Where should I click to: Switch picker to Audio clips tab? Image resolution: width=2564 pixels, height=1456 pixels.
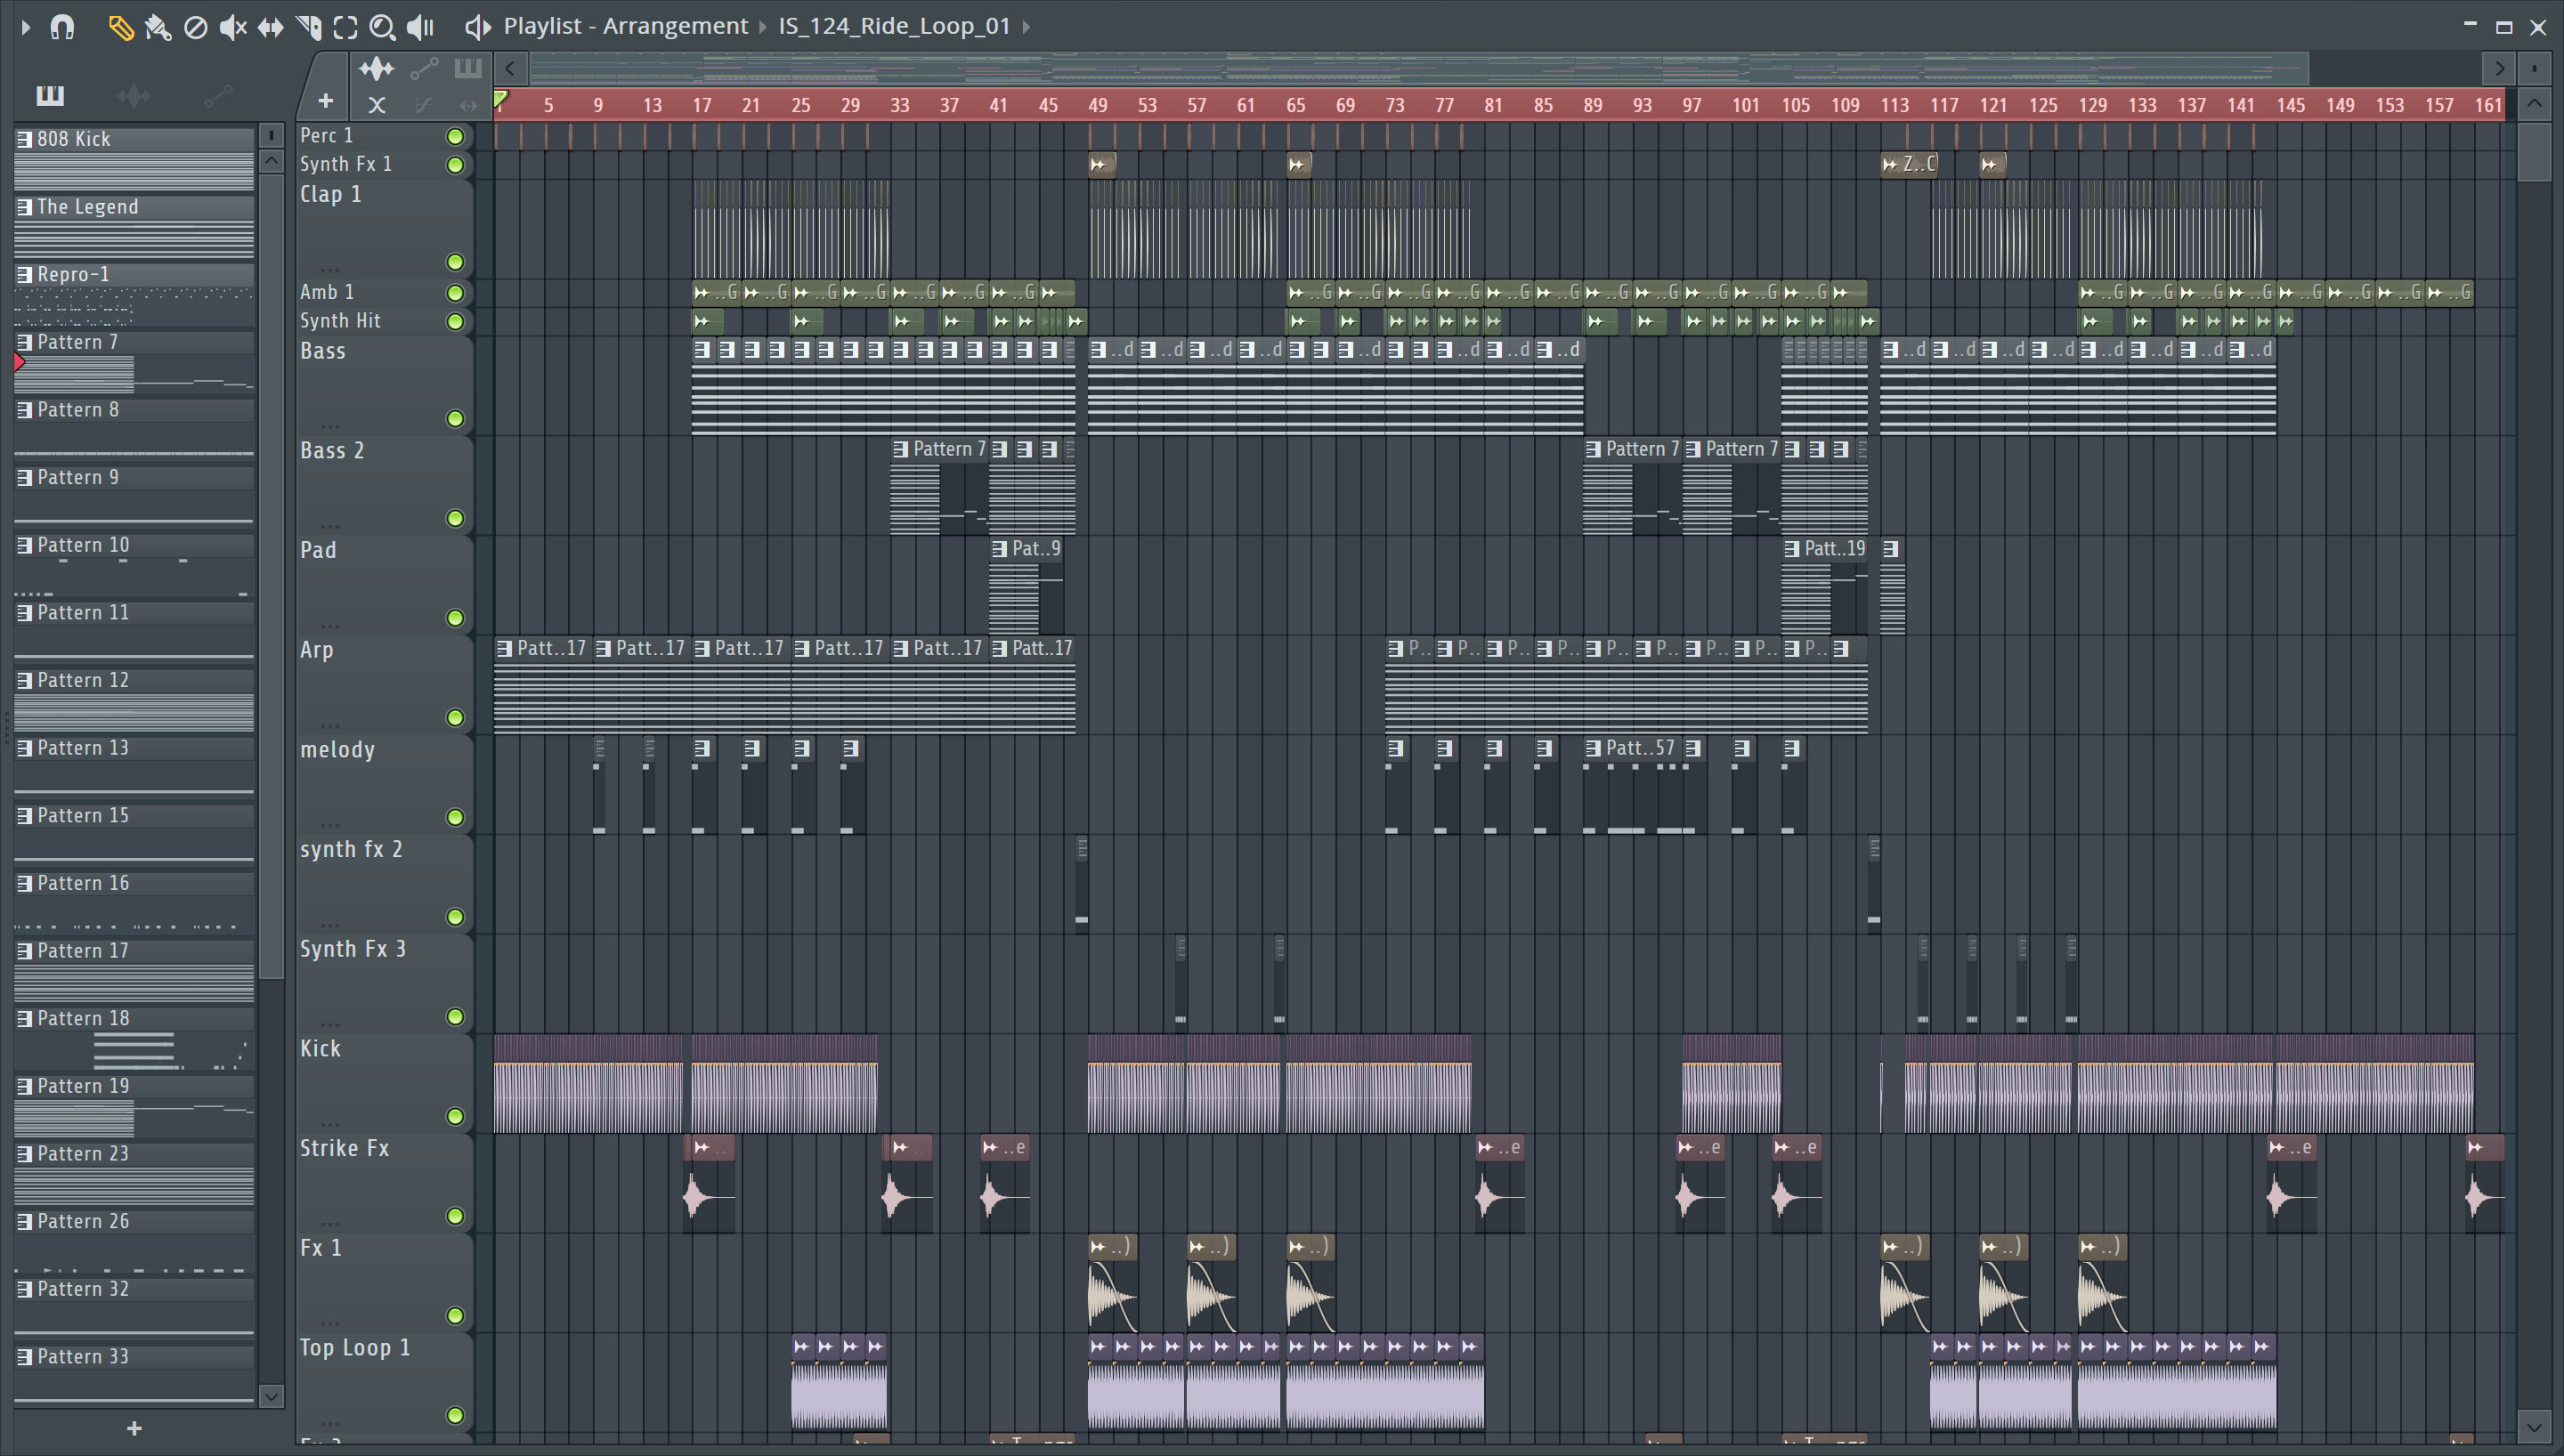click(134, 96)
